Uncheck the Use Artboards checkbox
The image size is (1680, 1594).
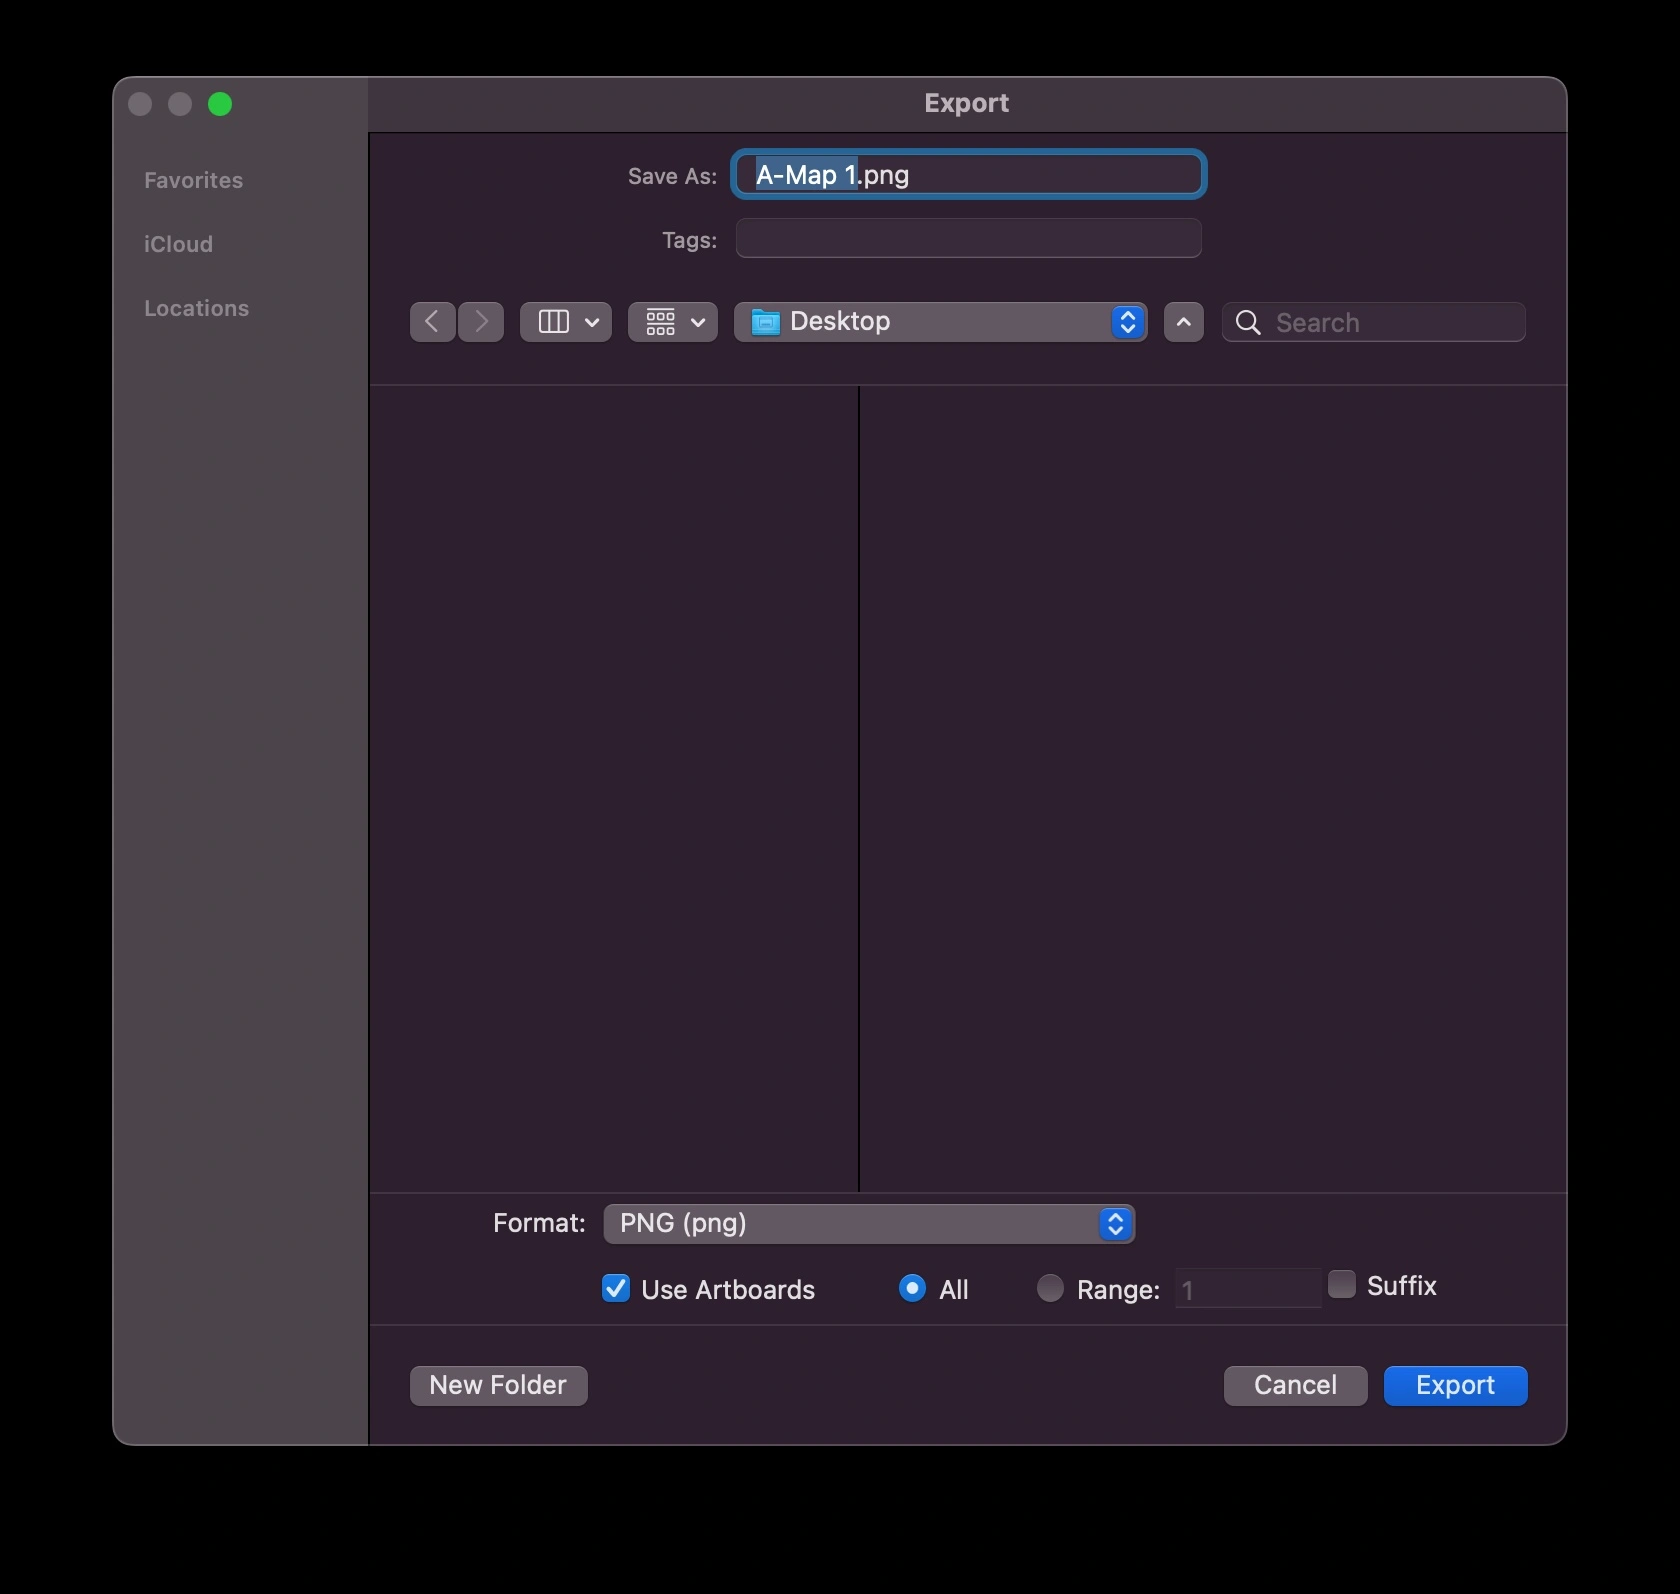615,1289
